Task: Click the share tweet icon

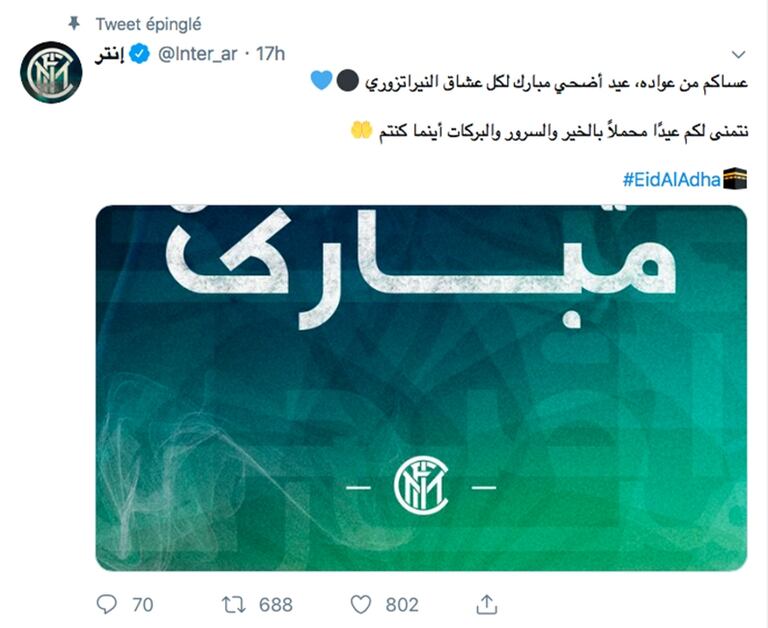Action: click(x=487, y=604)
